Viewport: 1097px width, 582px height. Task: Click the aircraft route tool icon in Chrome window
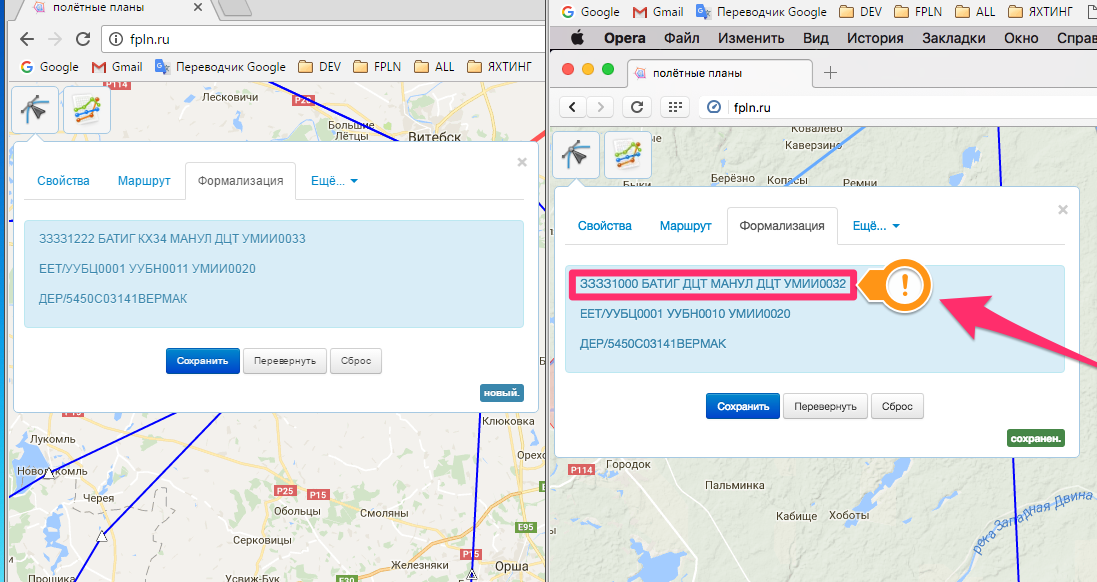click(35, 109)
